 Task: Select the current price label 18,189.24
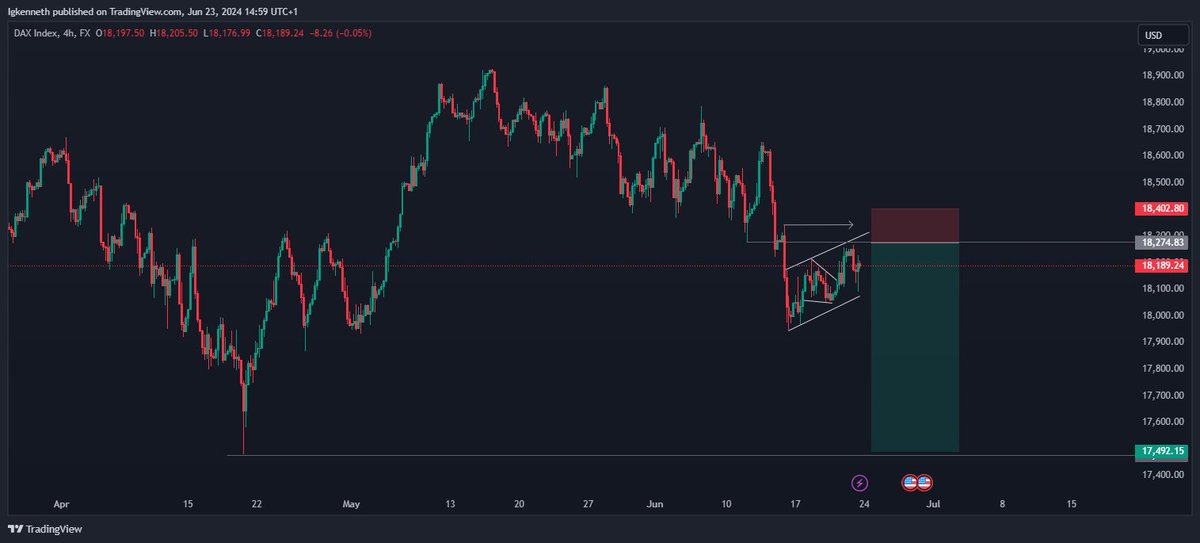tap(1160, 266)
